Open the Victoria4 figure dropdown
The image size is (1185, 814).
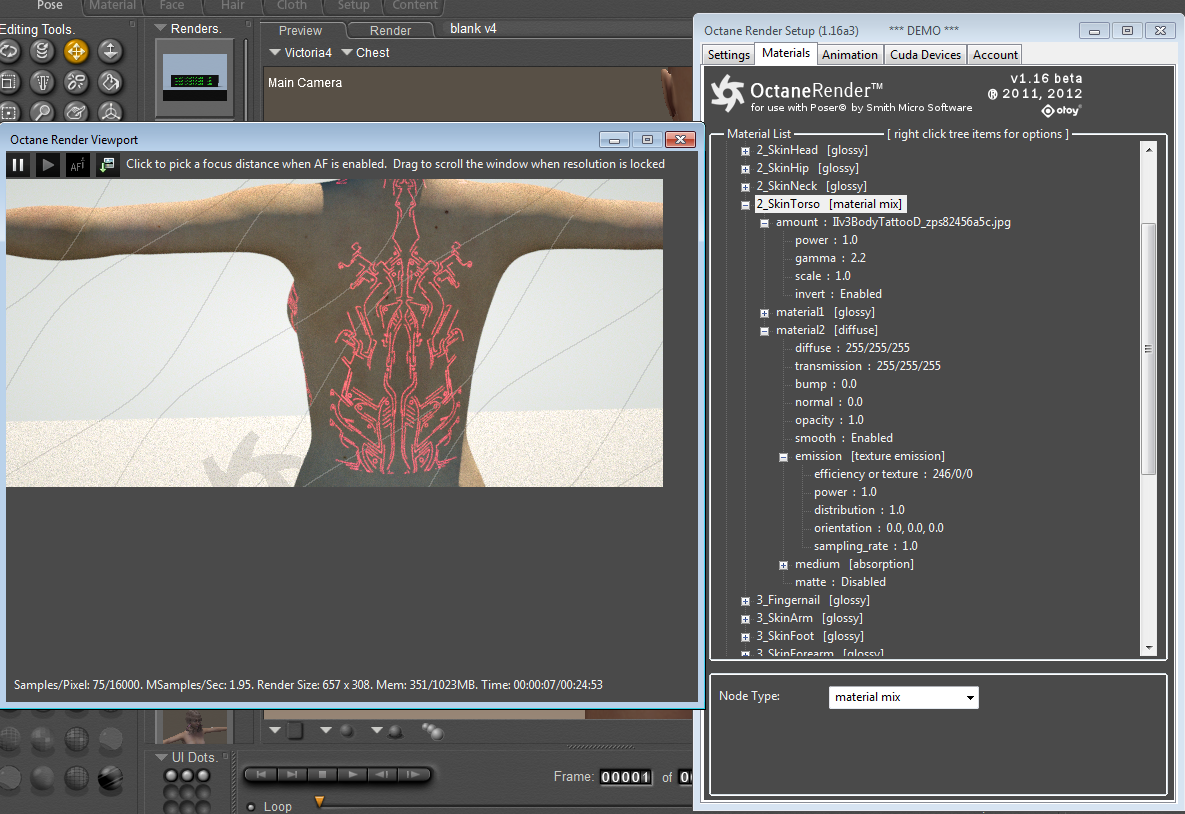pos(301,53)
